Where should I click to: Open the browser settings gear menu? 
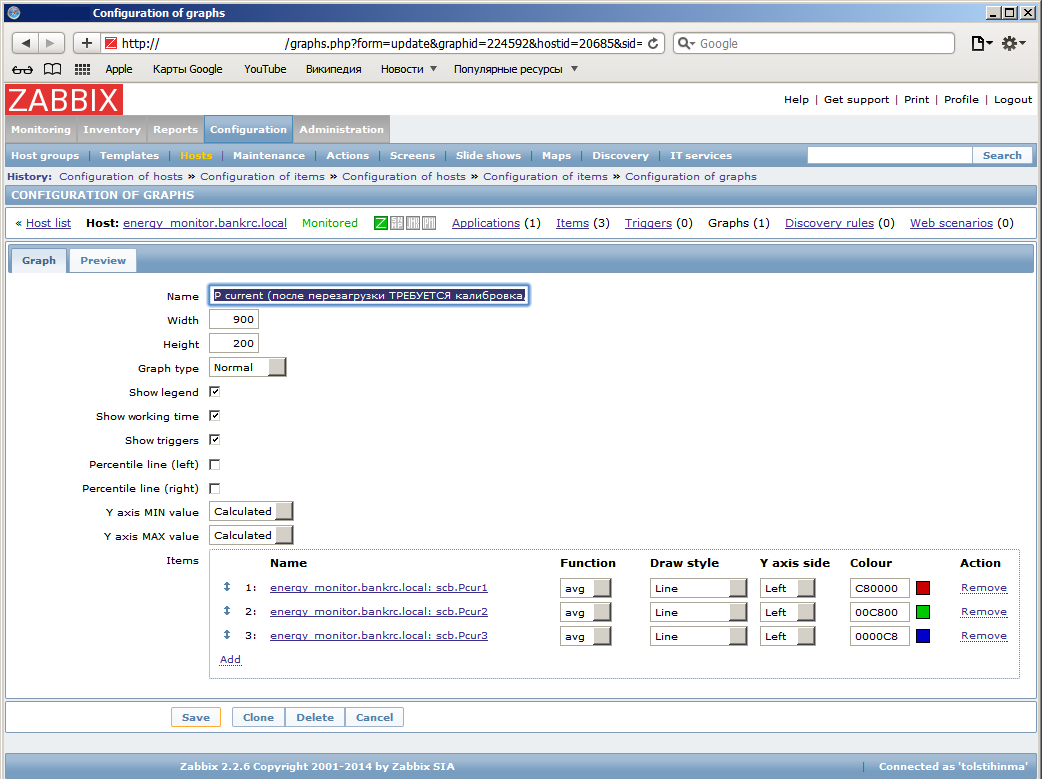coord(1013,43)
